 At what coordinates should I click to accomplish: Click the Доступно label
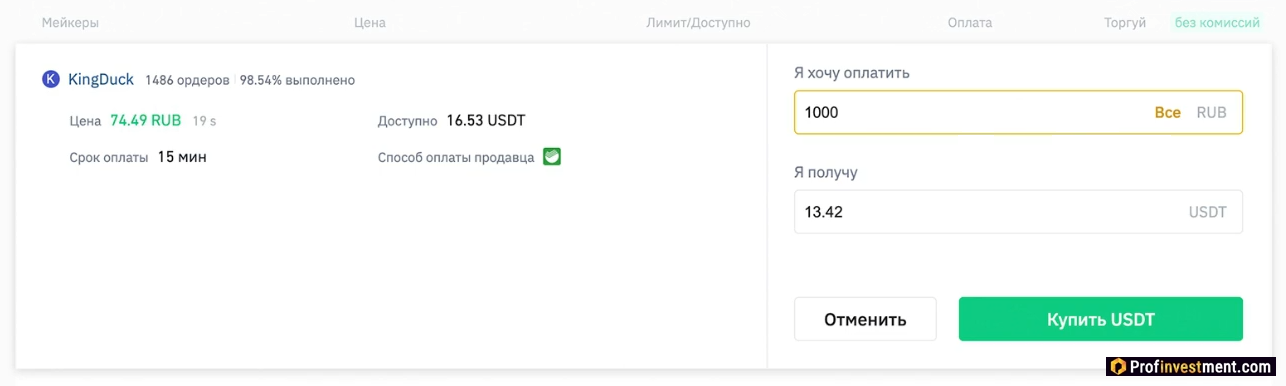[x=408, y=121]
